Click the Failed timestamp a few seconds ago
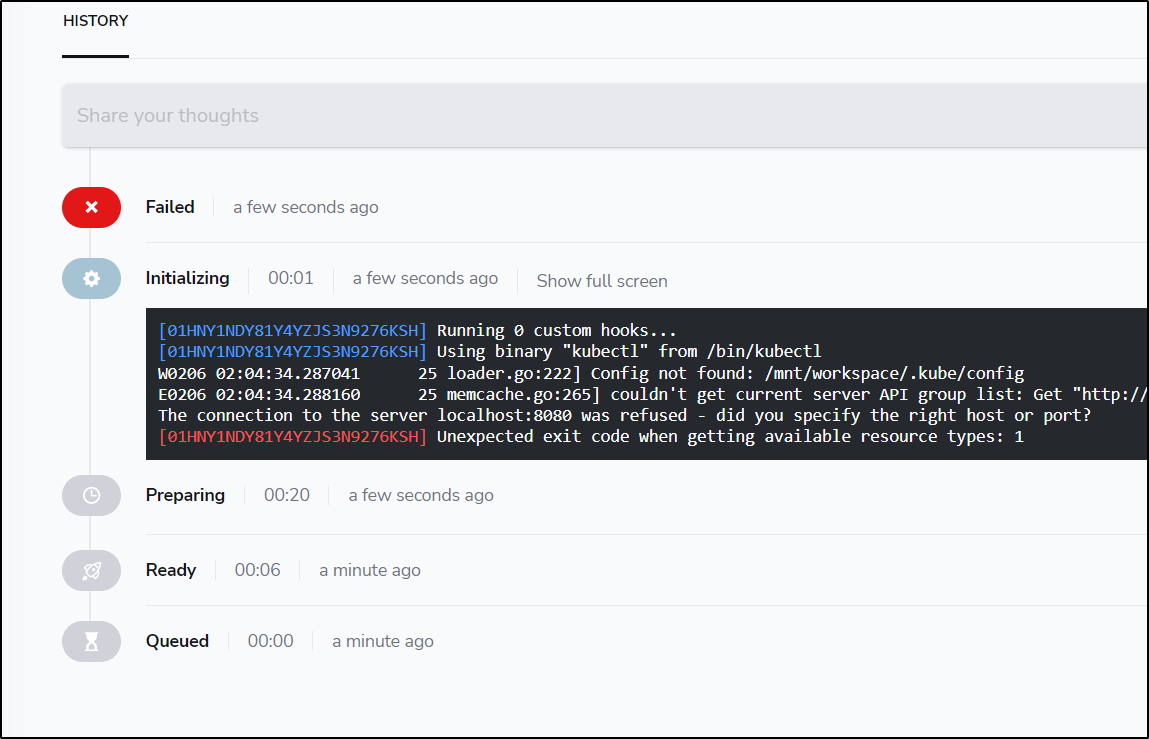The image size is (1149, 739). (x=306, y=207)
